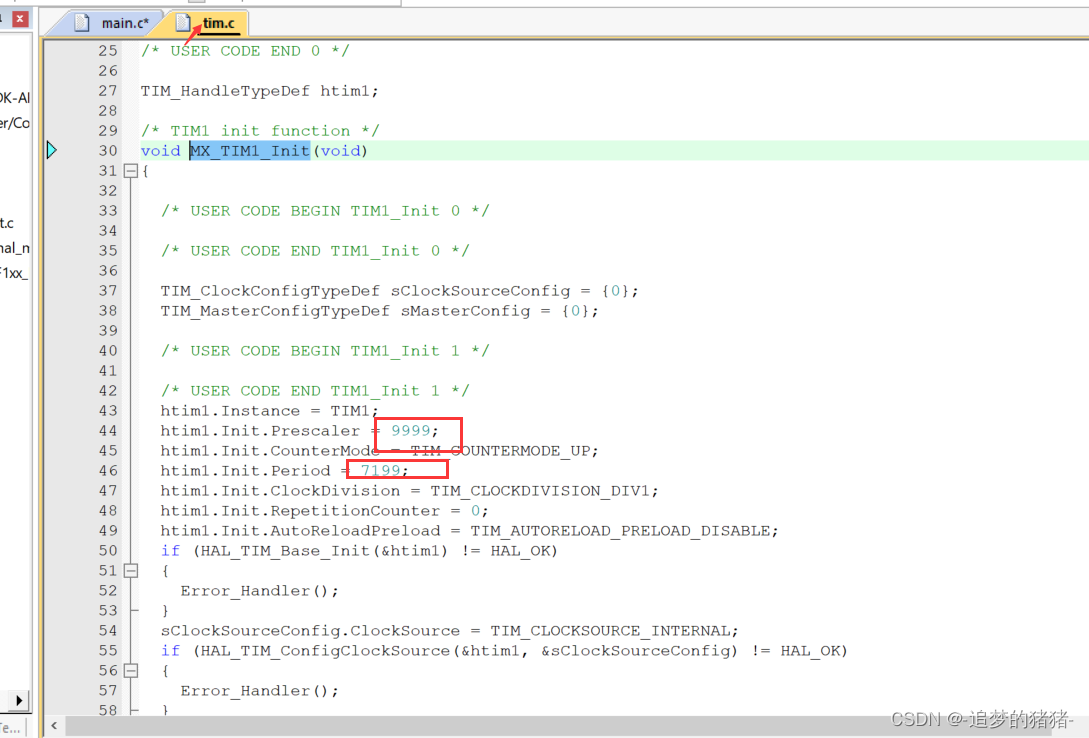Collapse the code block at line 56
The height and width of the screenshot is (738, 1089).
[131, 671]
